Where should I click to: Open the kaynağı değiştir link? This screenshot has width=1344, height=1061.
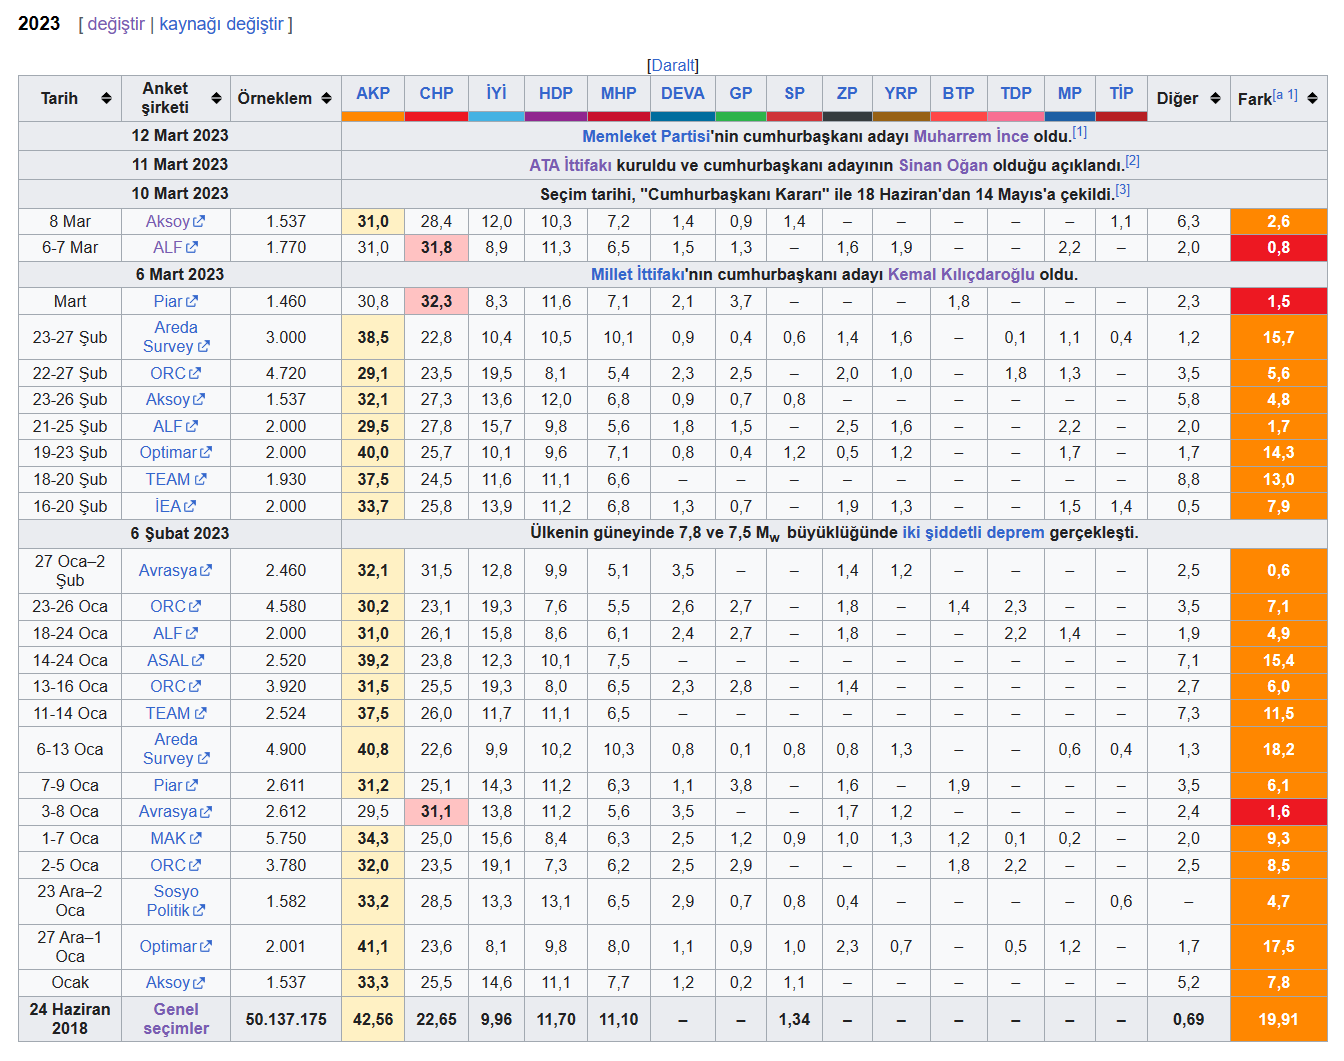[222, 24]
